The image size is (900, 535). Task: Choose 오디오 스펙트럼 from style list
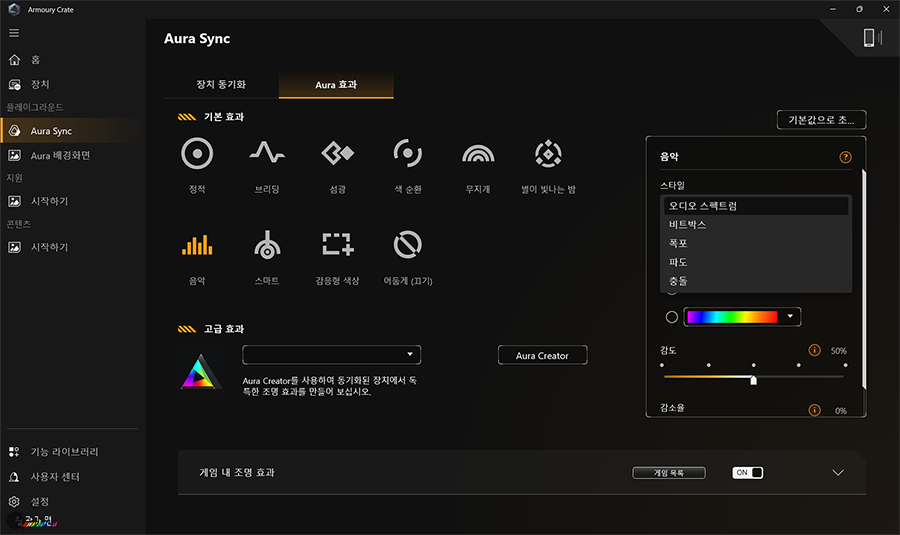click(756, 206)
